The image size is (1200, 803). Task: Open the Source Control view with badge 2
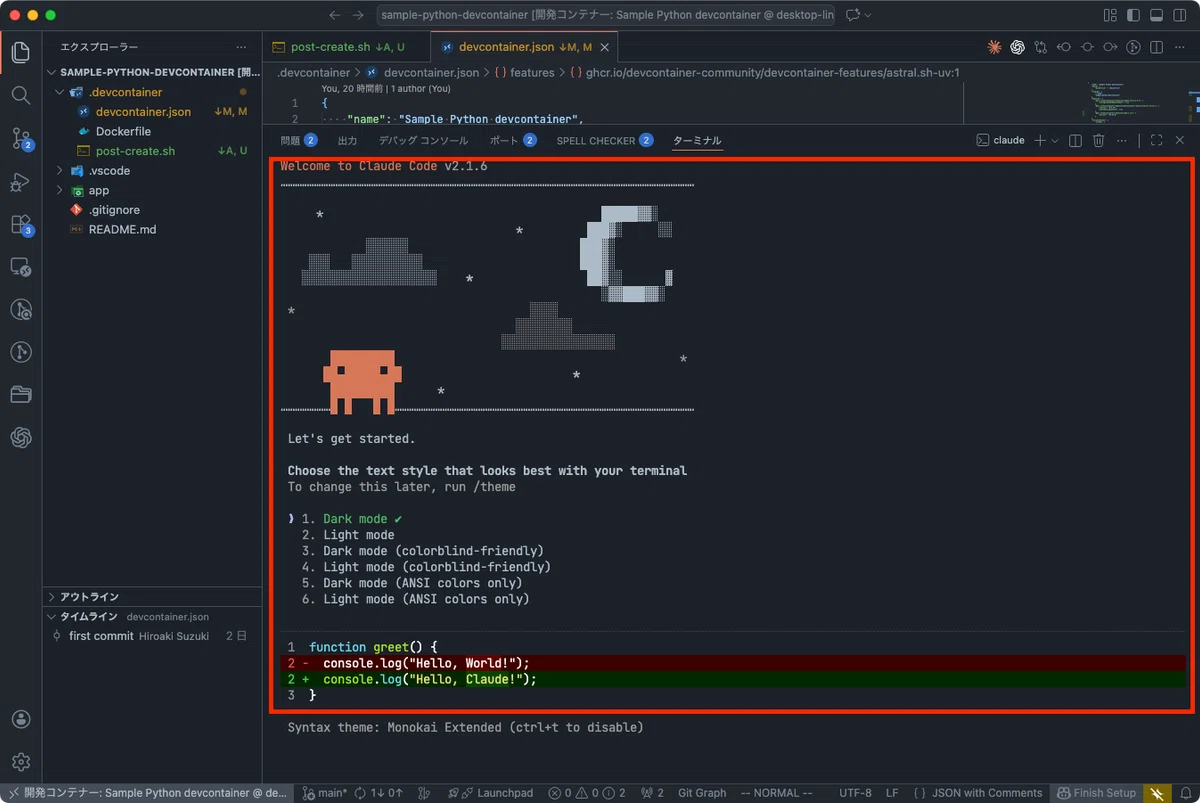21,139
